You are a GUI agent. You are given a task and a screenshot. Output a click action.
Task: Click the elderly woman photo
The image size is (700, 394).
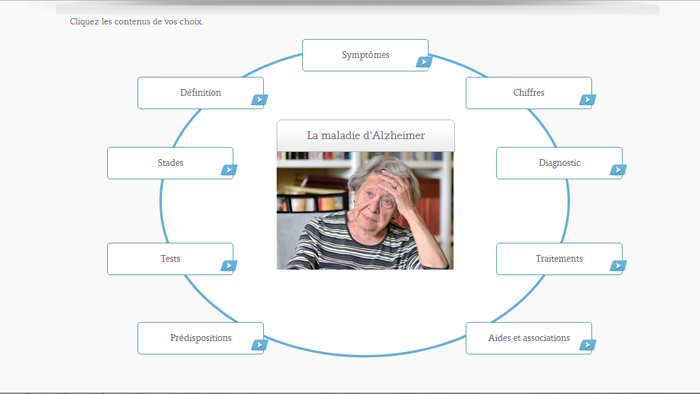click(x=365, y=211)
